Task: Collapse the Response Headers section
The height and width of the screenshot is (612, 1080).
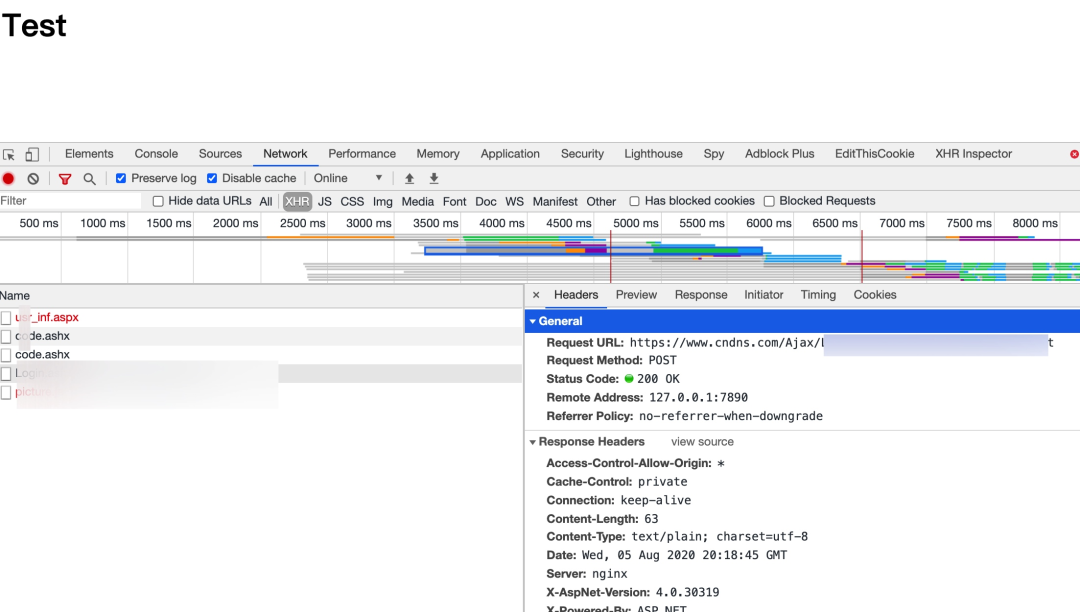Action: pyautogui.click(x=533, y=442)
